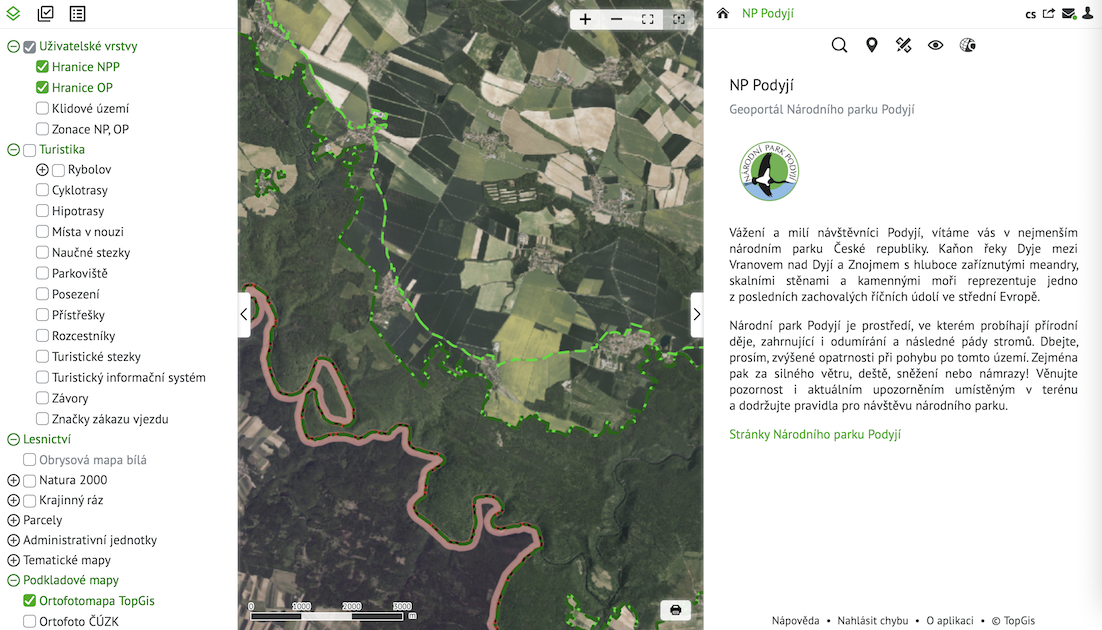
Task: Go to home icon beside NP Podyjí
Action: (722, 13)
